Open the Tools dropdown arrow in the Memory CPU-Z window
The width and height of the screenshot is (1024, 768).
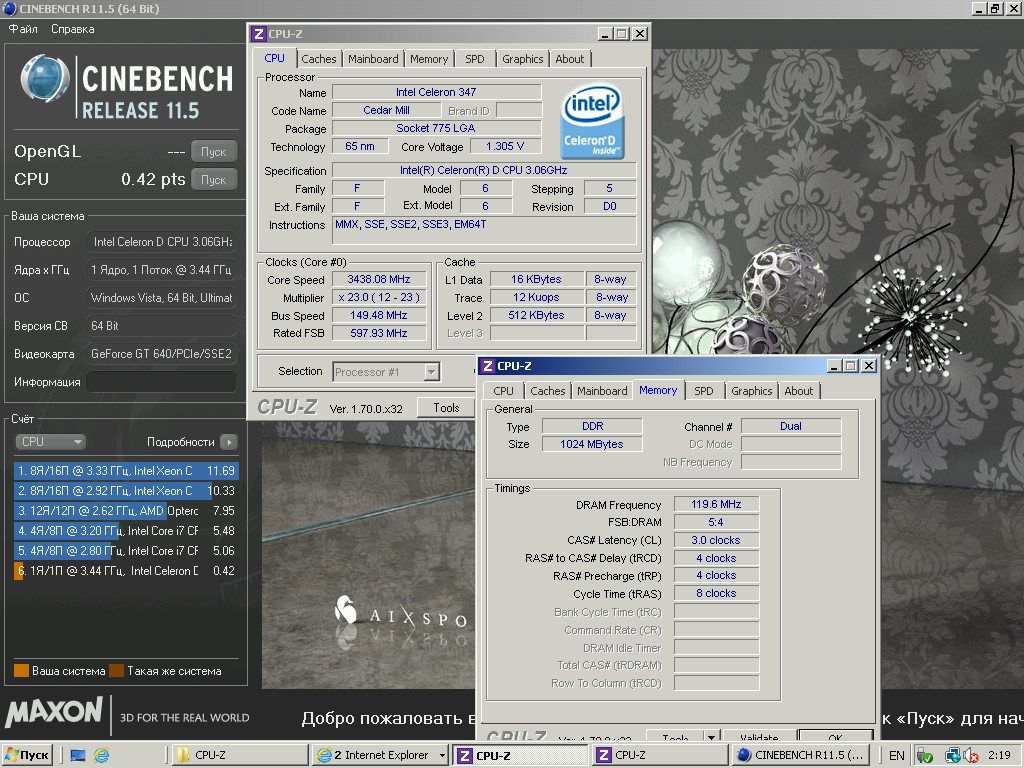coord(711,737)
